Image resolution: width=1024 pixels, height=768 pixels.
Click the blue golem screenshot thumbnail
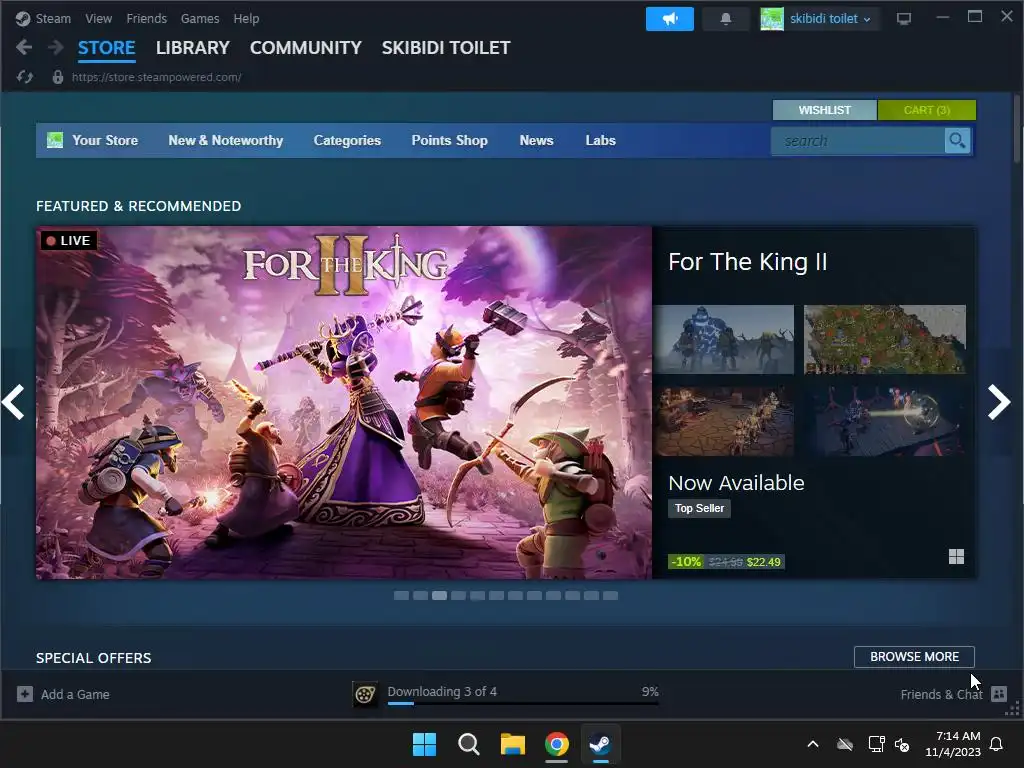pyautogui.click(x=725, y=339)
